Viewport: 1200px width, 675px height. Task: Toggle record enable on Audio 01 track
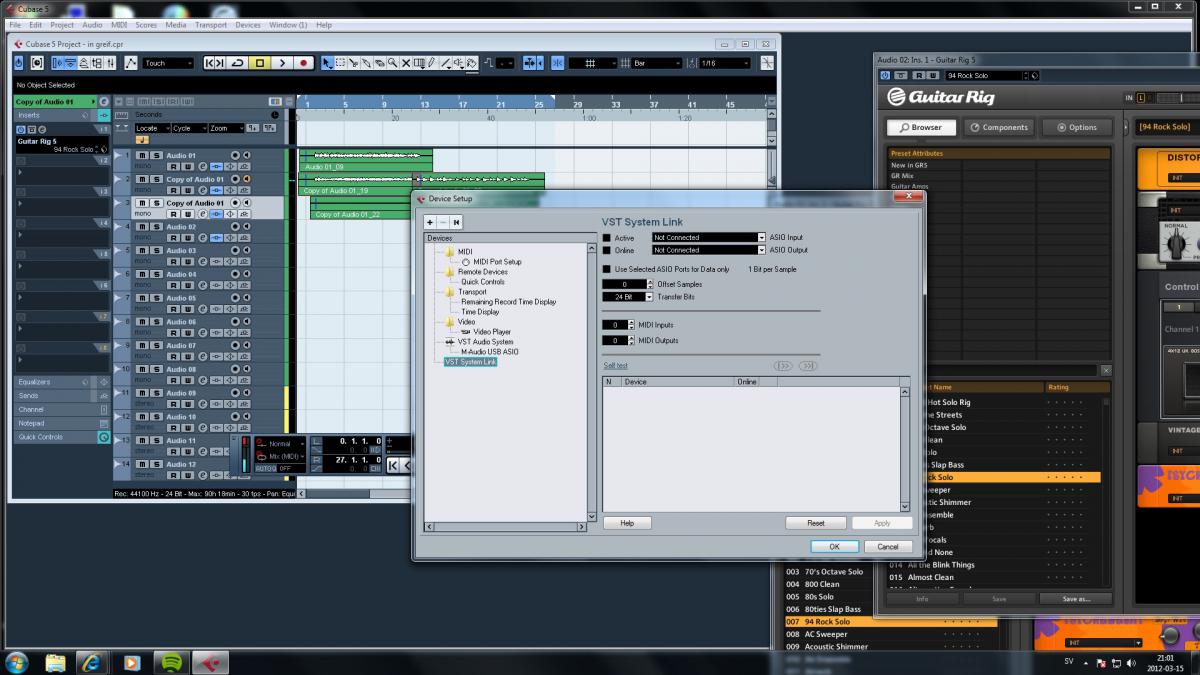click(x=235, y=156)
